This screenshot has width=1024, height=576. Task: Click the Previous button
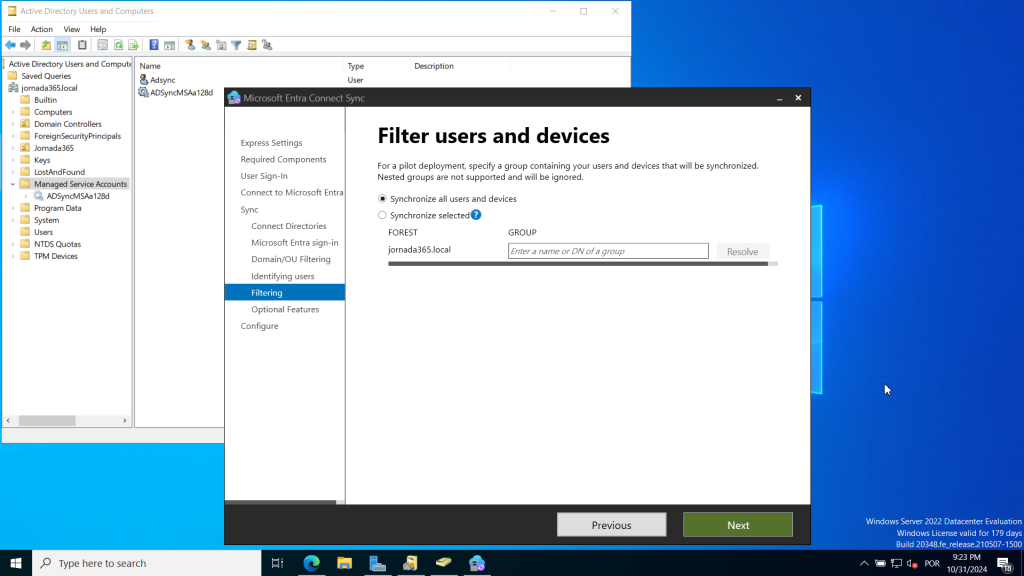(611, 525)
